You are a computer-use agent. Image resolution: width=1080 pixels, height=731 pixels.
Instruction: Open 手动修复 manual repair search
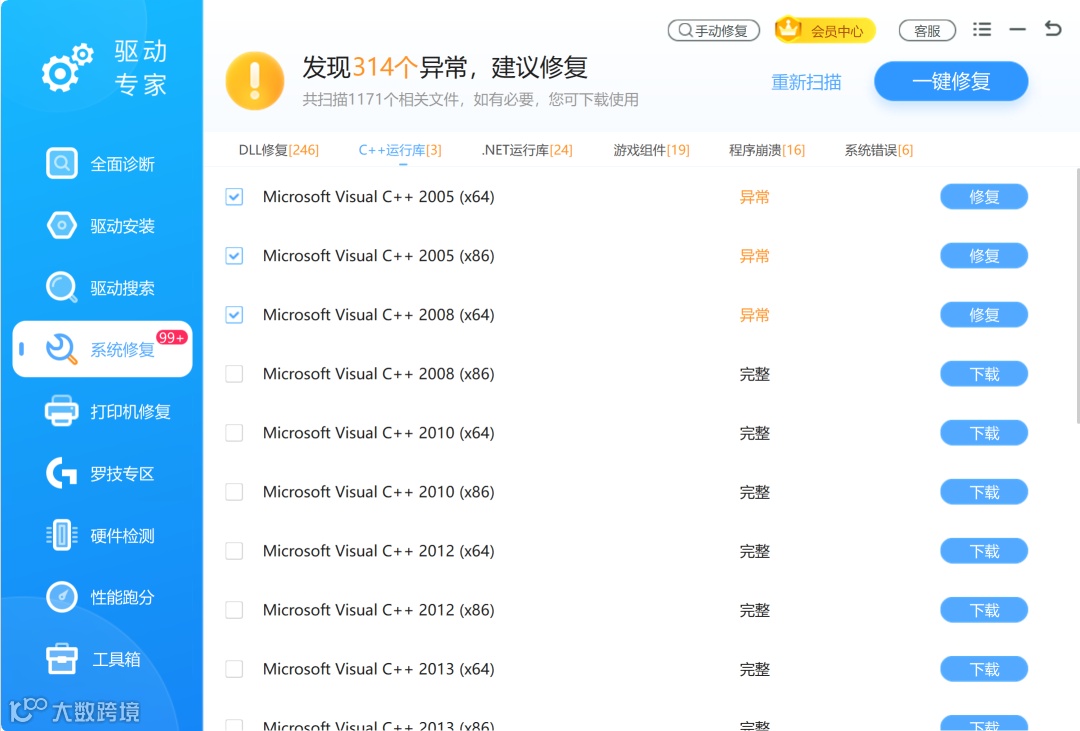714,30
